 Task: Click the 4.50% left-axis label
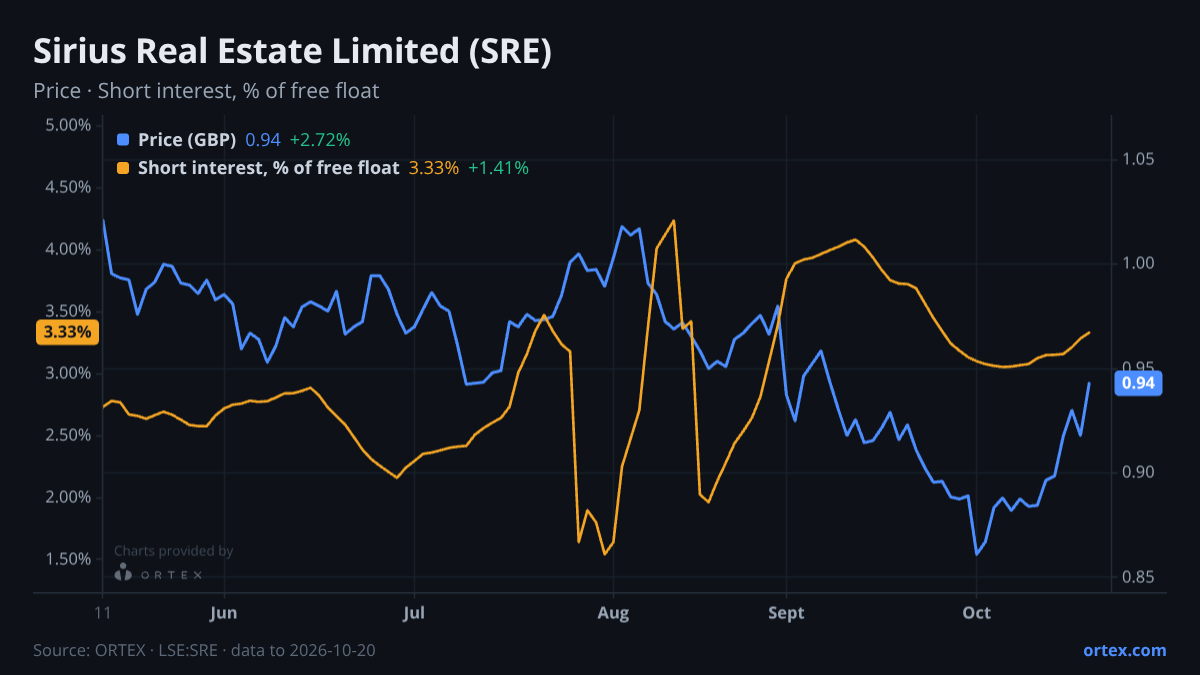click(68, 187)
